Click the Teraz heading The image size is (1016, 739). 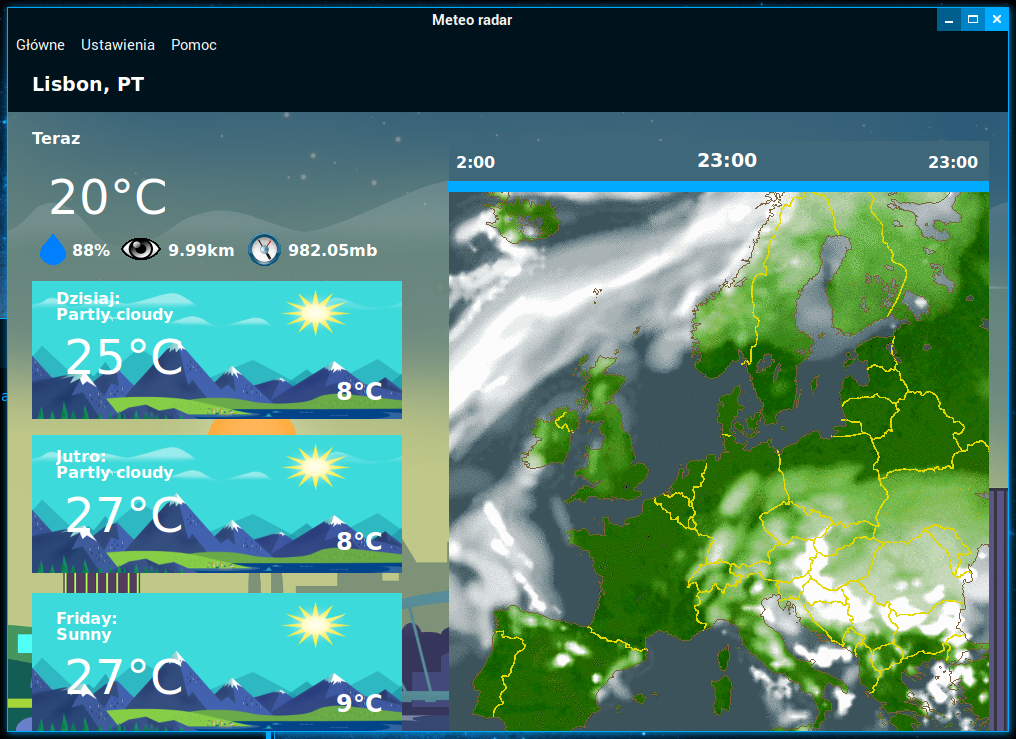[x=56, y=139]
